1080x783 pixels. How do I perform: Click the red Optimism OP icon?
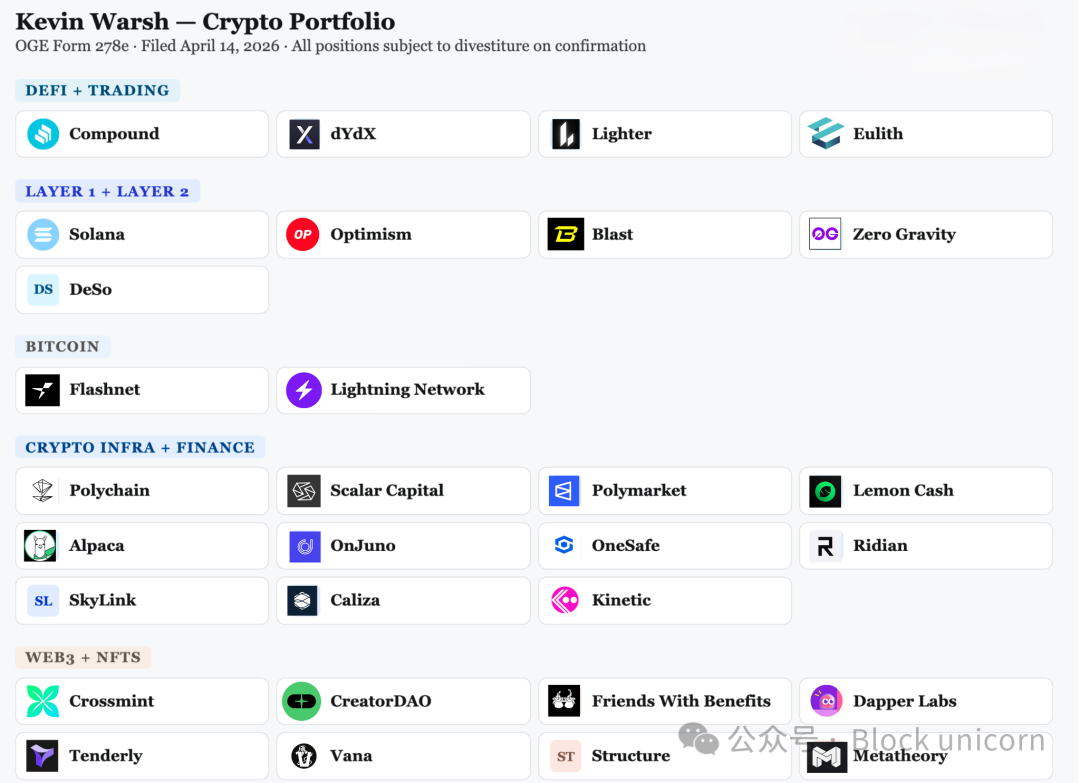pos(302,235)
